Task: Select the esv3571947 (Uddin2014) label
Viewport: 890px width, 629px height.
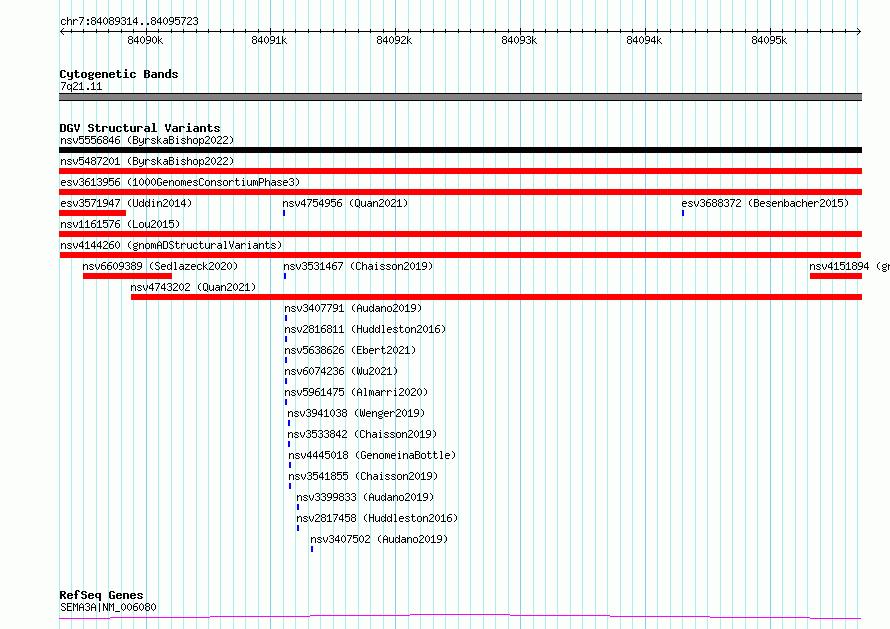Action: coord(126,203)
